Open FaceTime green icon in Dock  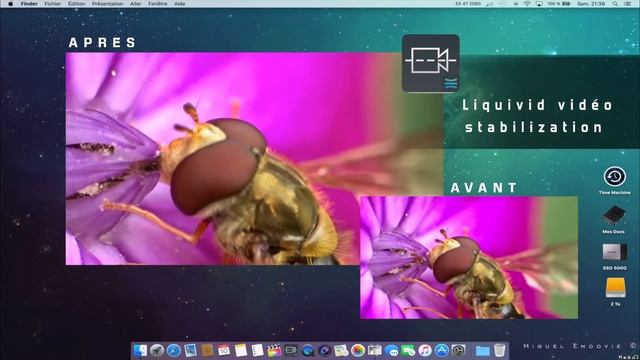(408, 350)
